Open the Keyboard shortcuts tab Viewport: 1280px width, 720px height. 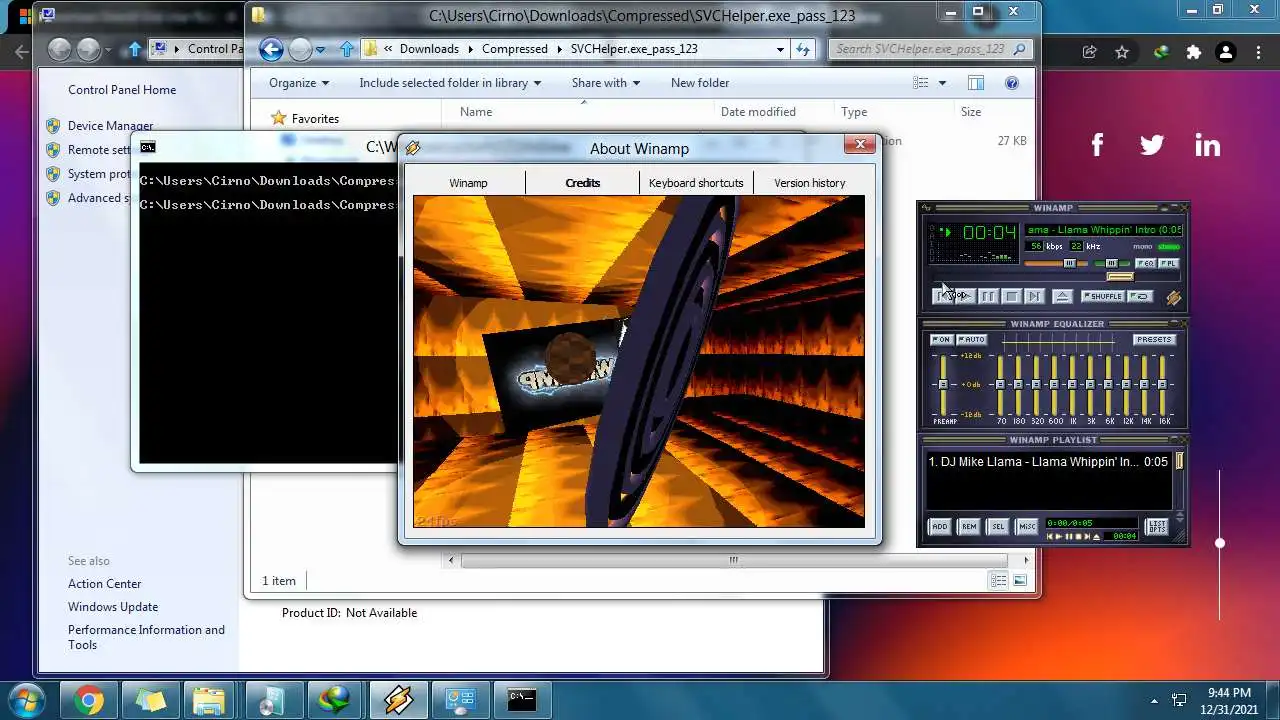pyautogui.click(x=696, y=183)
